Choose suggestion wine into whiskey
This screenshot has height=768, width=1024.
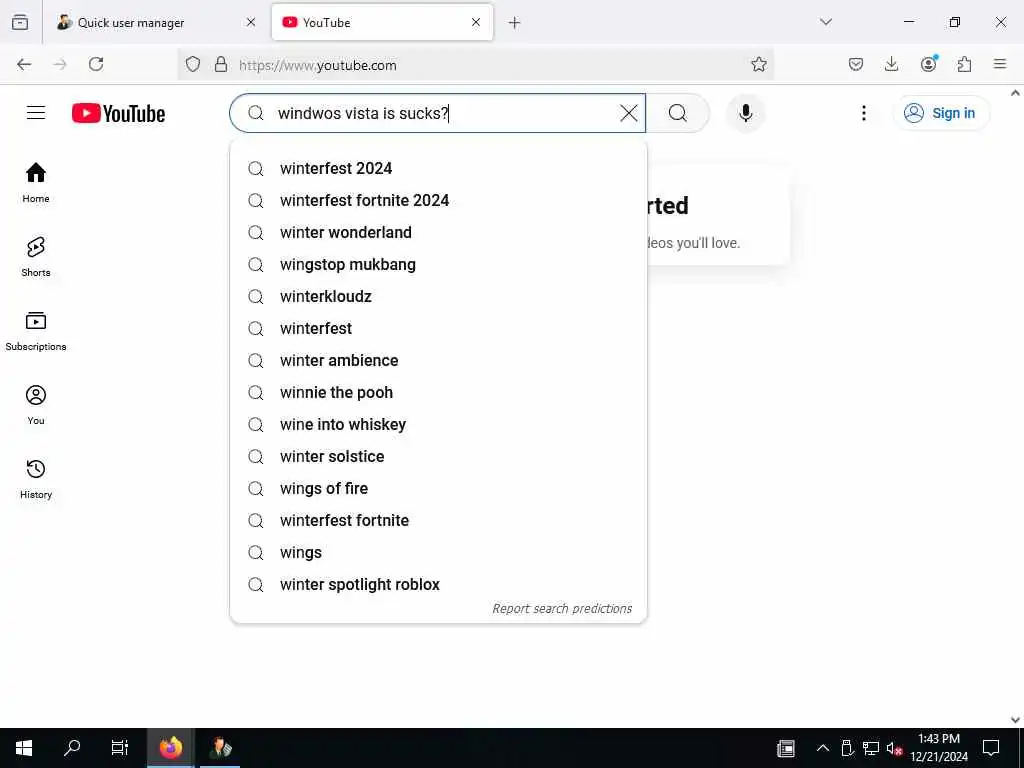[x=438, y=424]
